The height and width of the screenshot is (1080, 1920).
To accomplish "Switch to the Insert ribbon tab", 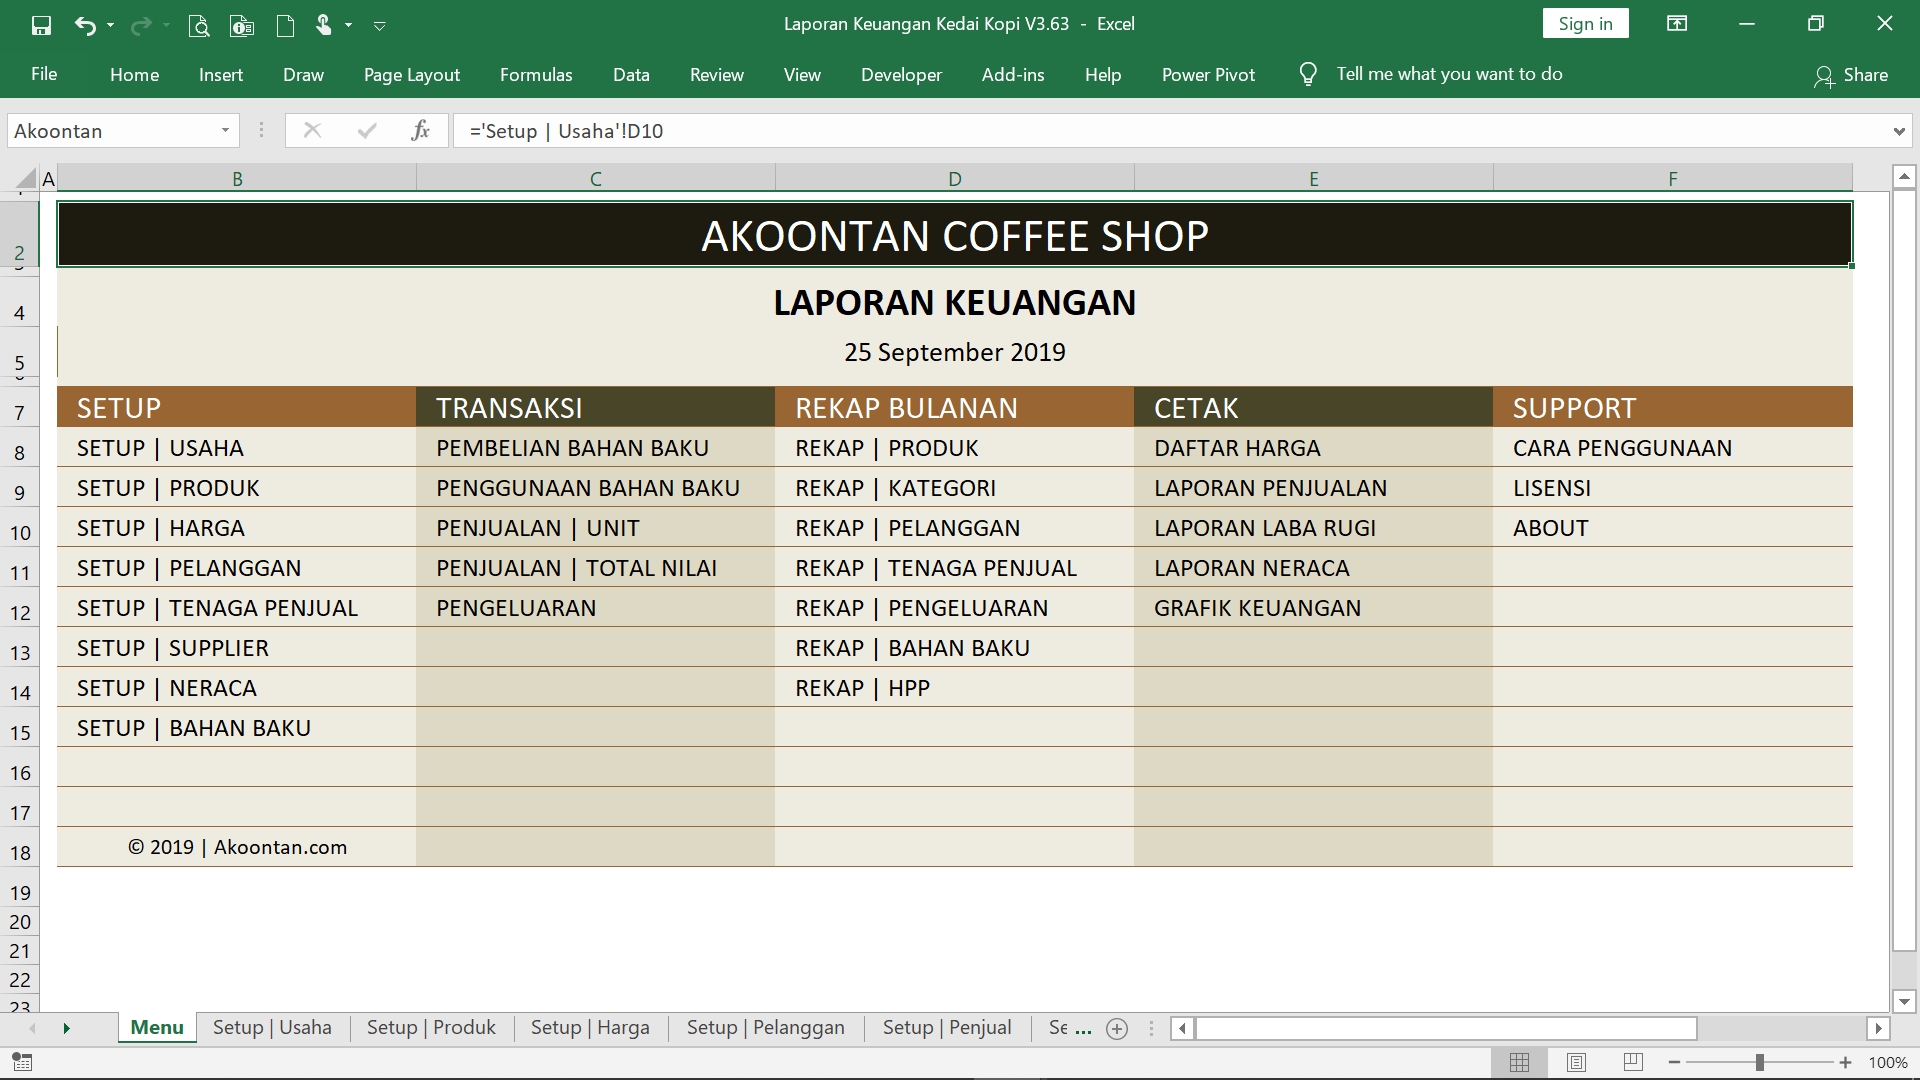I will pyautogui.click(x=221, y=74).
